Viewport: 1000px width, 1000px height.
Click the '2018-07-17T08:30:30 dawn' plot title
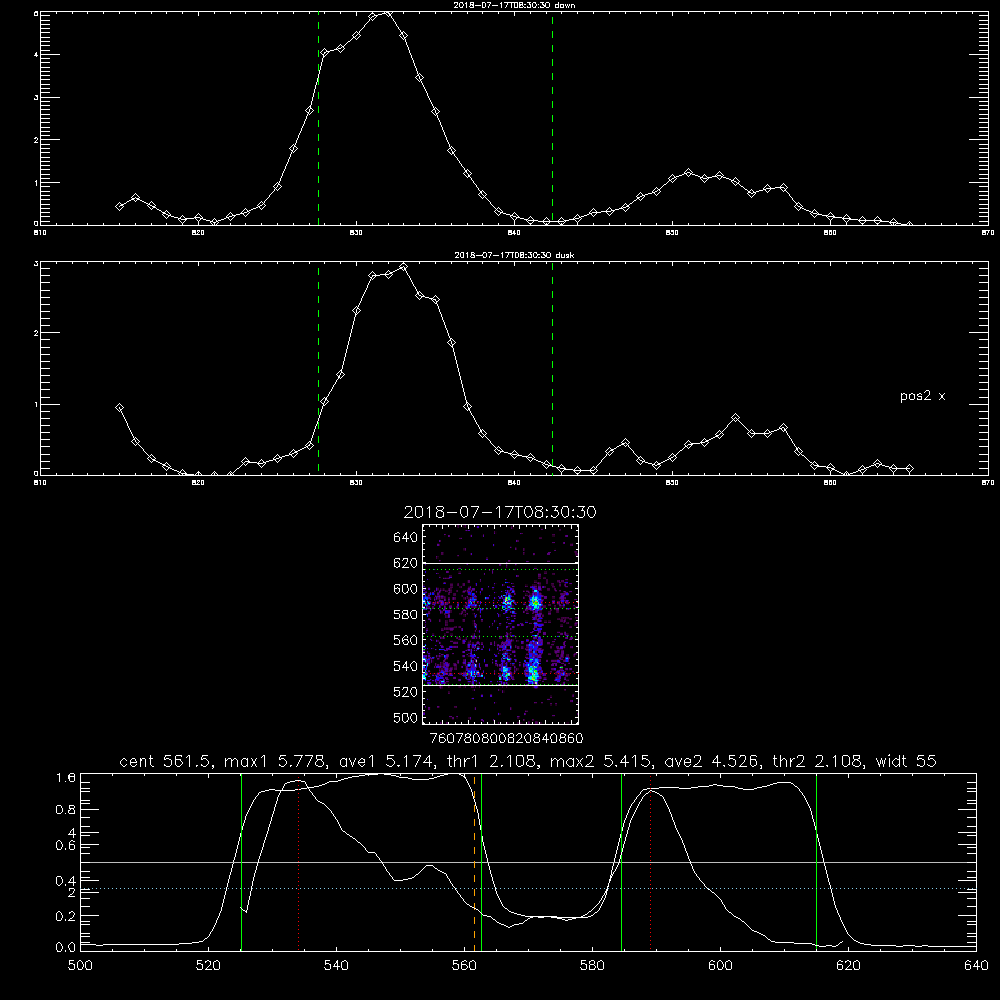click(x=514, y=5)
